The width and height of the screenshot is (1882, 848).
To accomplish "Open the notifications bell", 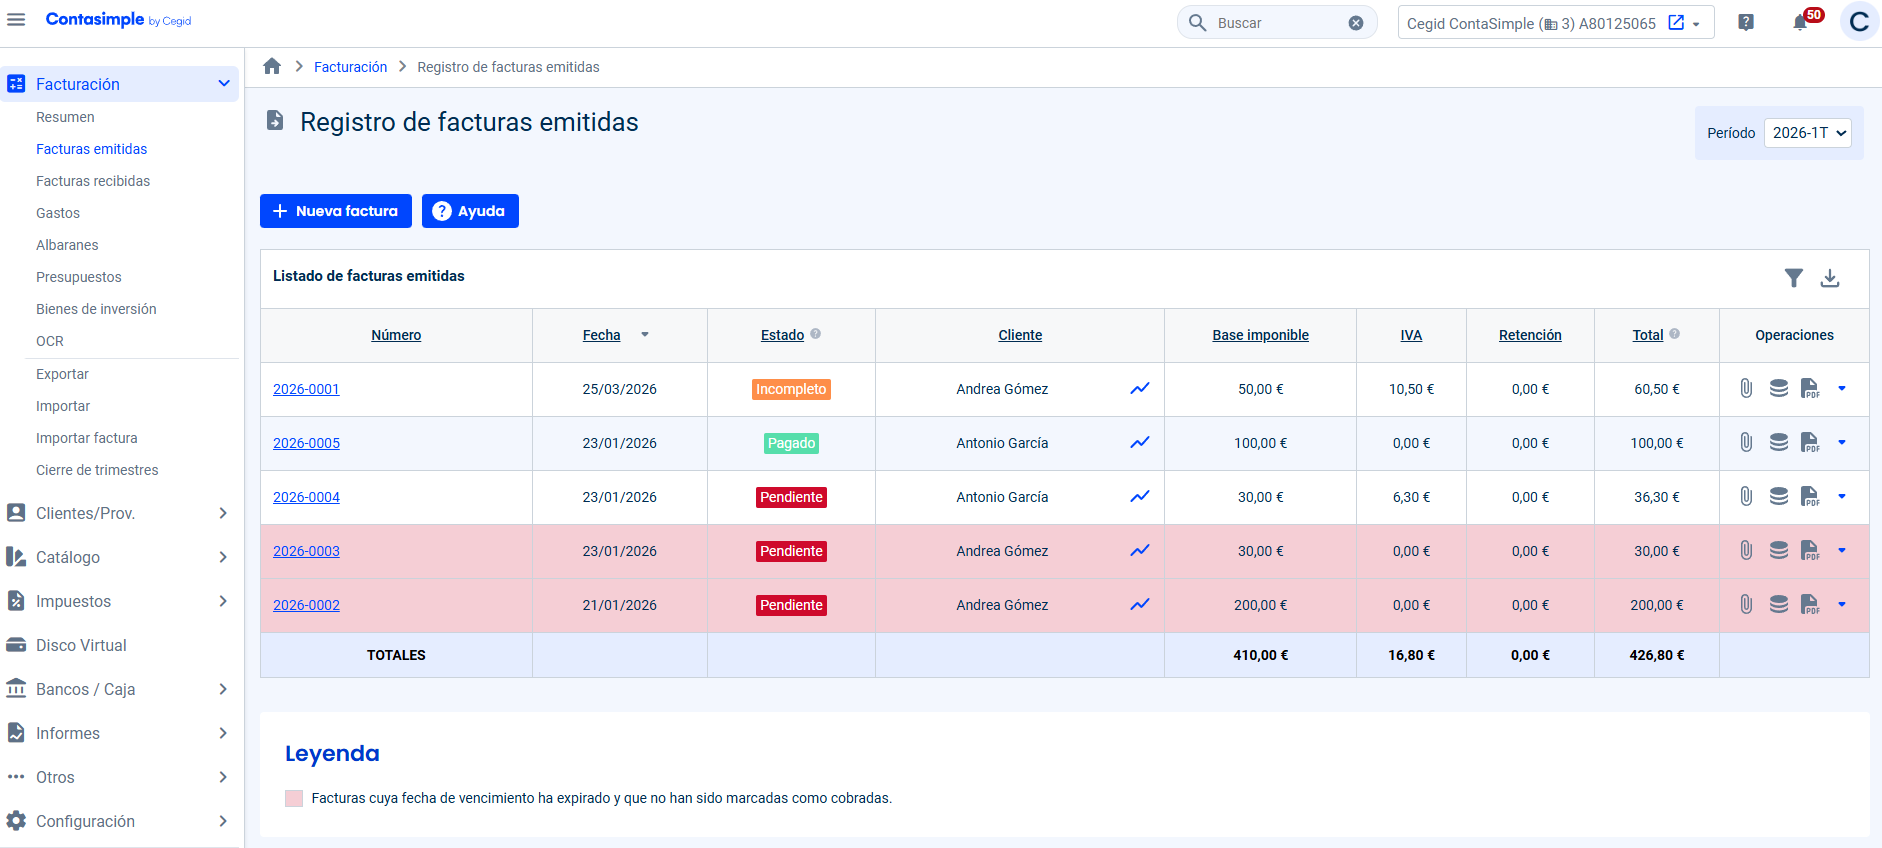I will (x=1800, y=23).
